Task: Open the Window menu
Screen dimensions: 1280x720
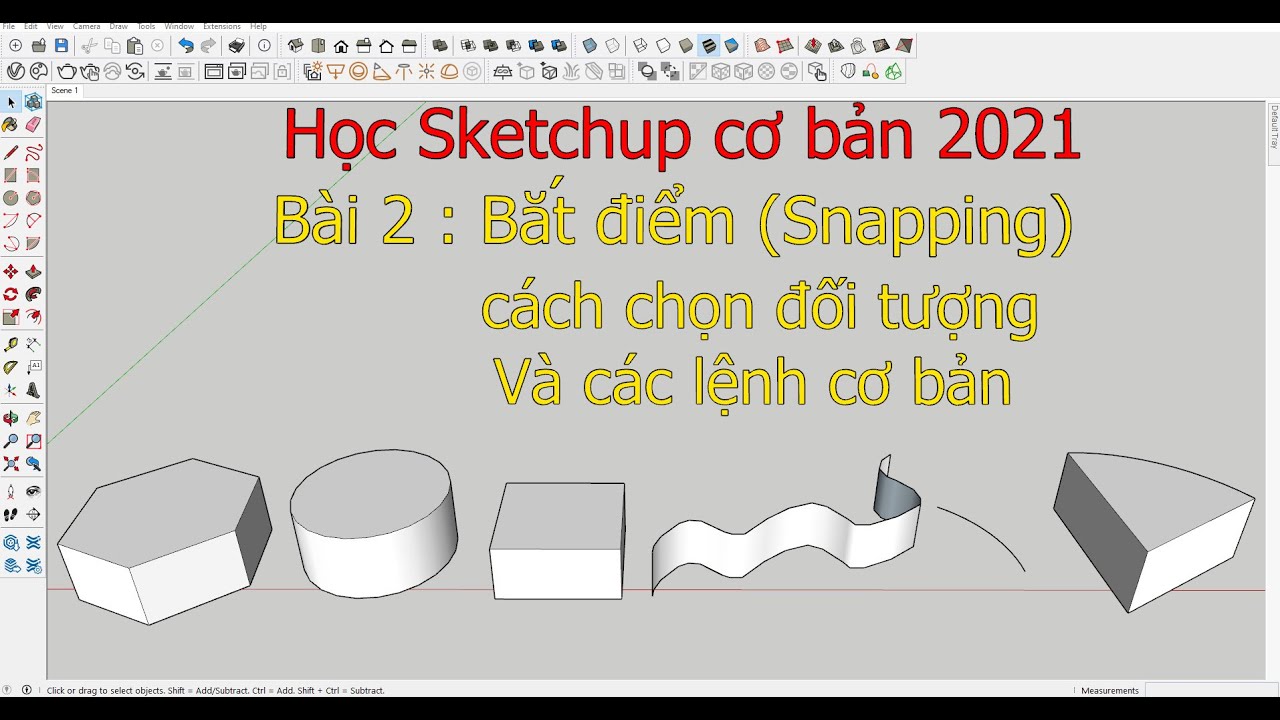Action: (x=179, y=26)
